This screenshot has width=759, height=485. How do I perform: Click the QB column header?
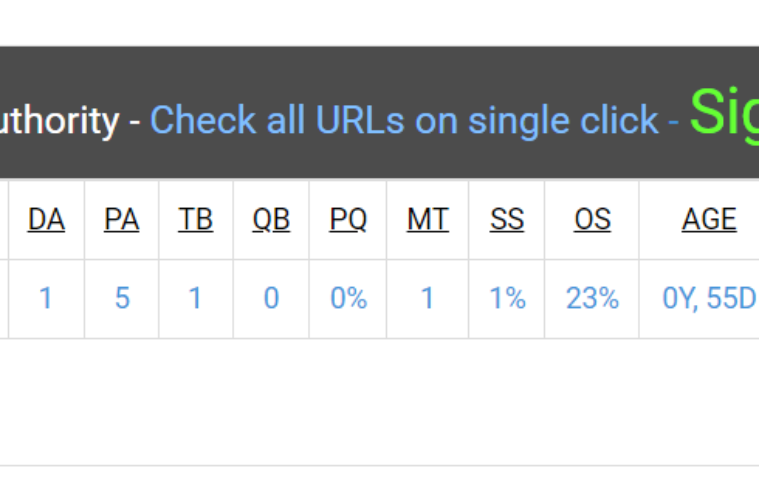click(271, 220)
